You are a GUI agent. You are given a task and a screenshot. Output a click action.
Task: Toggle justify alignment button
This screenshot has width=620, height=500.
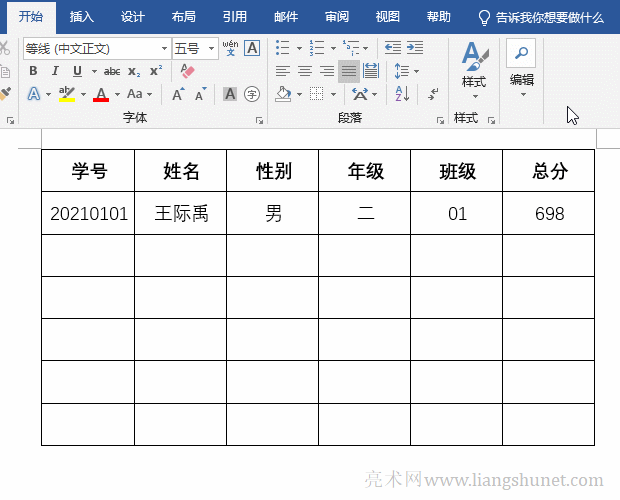(x=349, y=71)
